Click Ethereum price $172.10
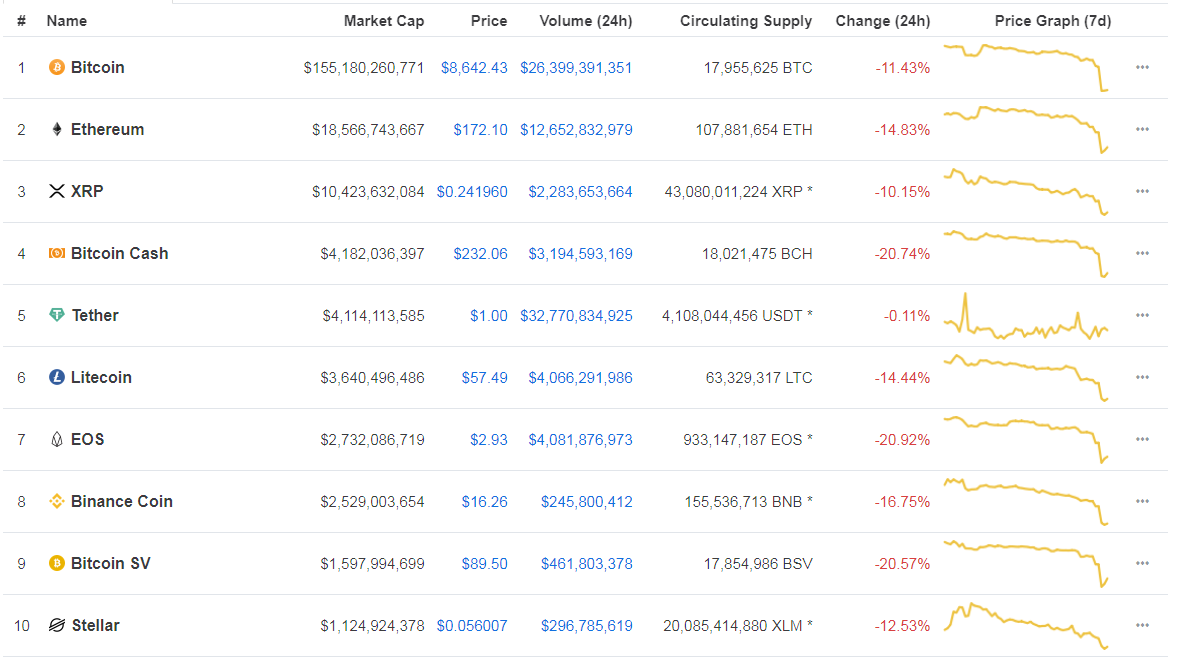This screenshot has width=1179, height=664. click(480, 130)
